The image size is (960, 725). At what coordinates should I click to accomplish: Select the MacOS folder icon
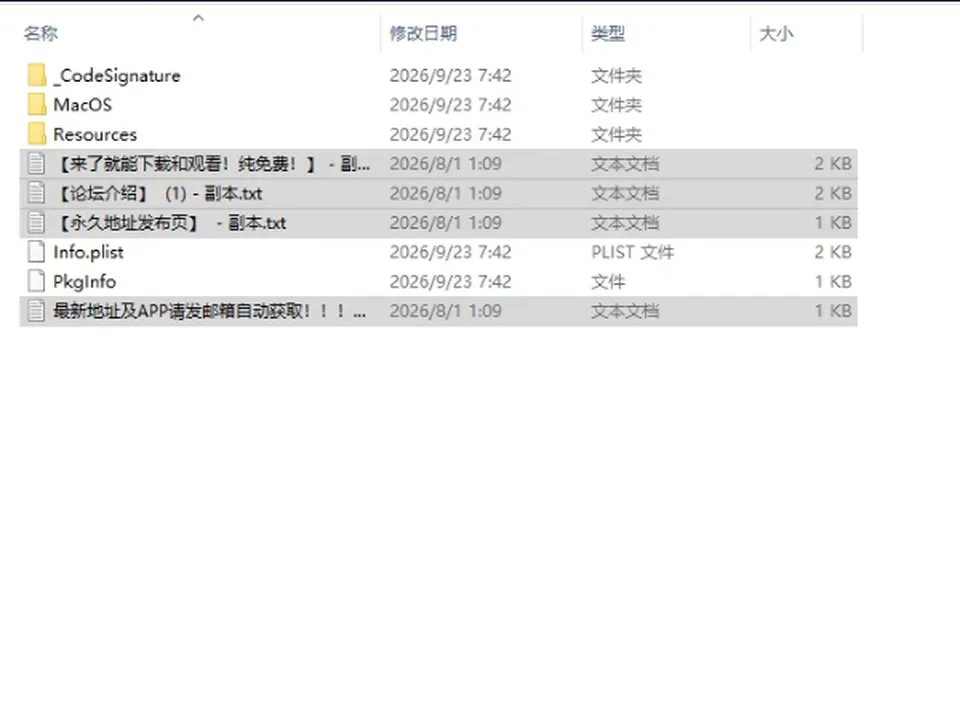point(37,105)
